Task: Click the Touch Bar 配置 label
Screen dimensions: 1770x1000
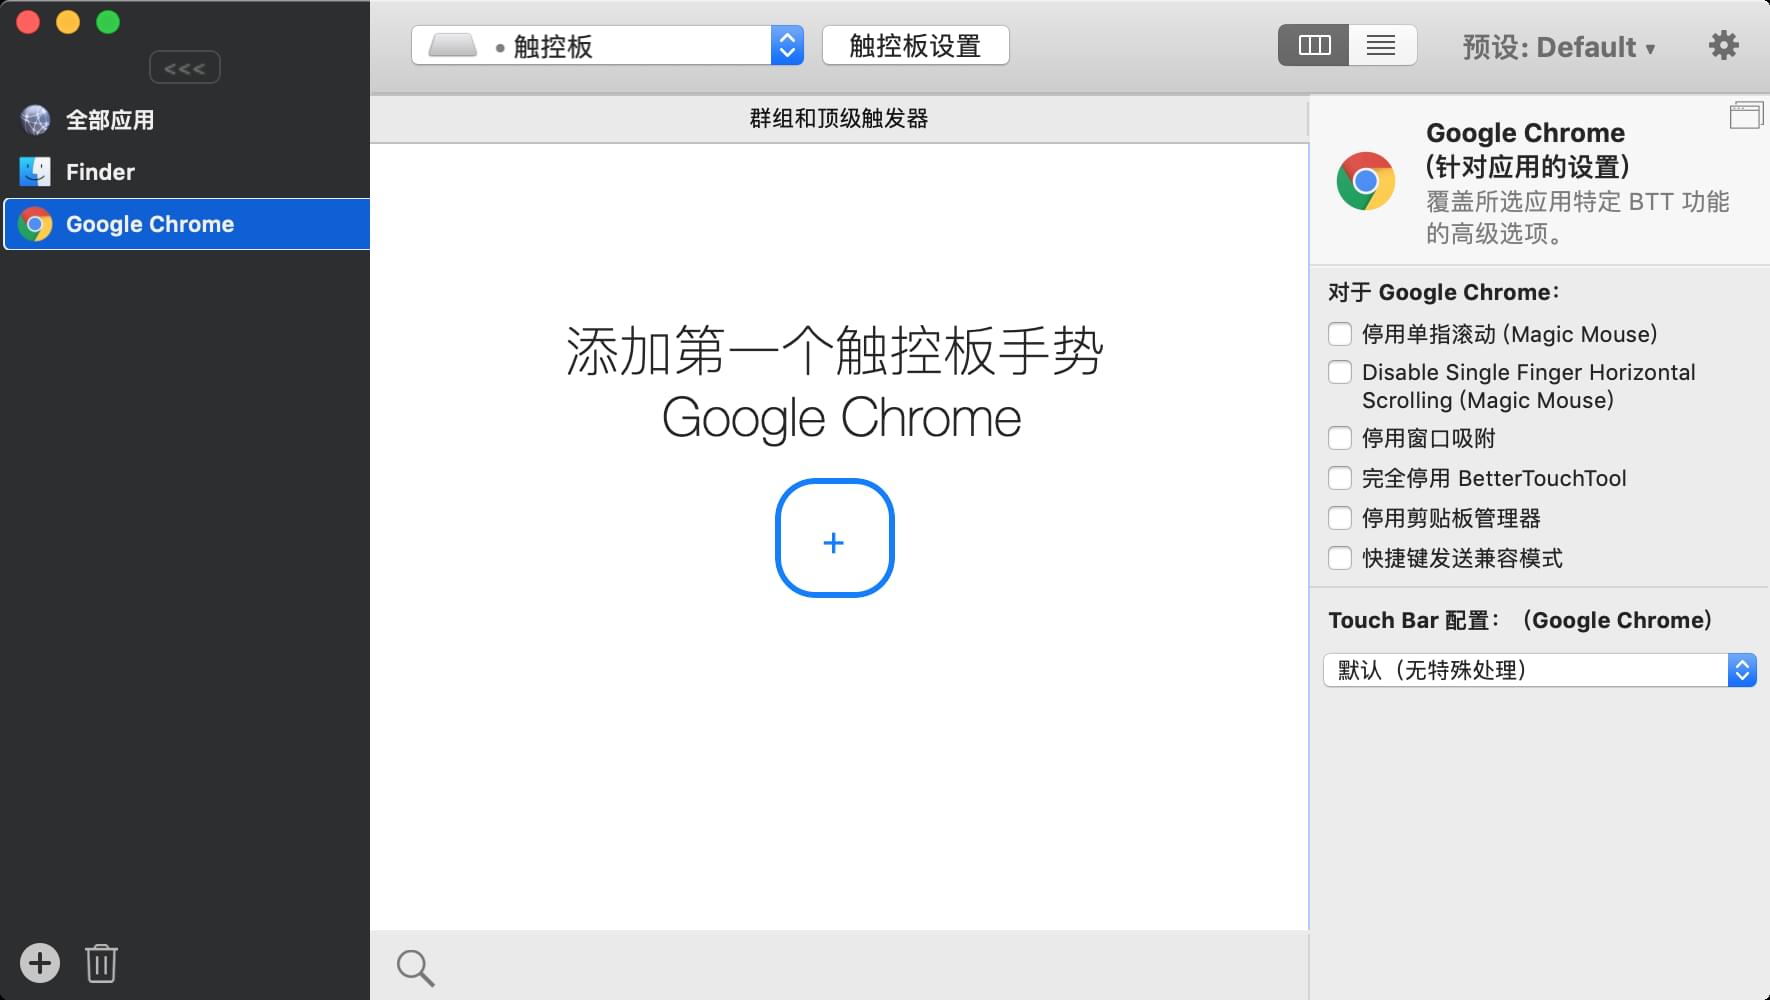Action: tap(1414, 620)
